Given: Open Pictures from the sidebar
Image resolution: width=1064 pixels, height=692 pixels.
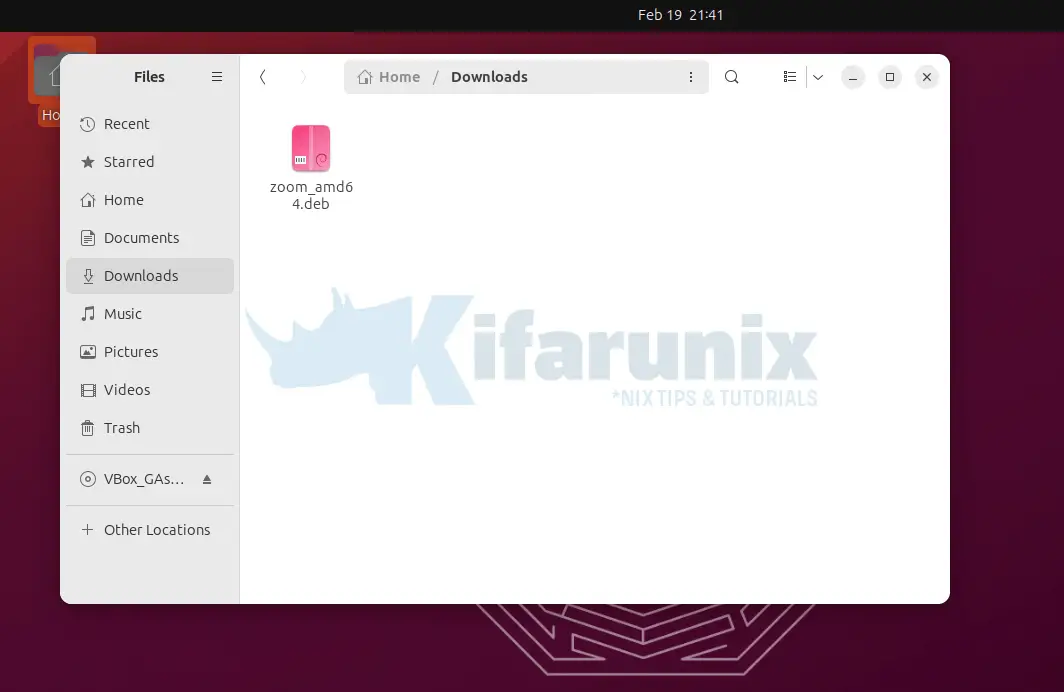Looking at the screenshot, I should click(130, 352).
